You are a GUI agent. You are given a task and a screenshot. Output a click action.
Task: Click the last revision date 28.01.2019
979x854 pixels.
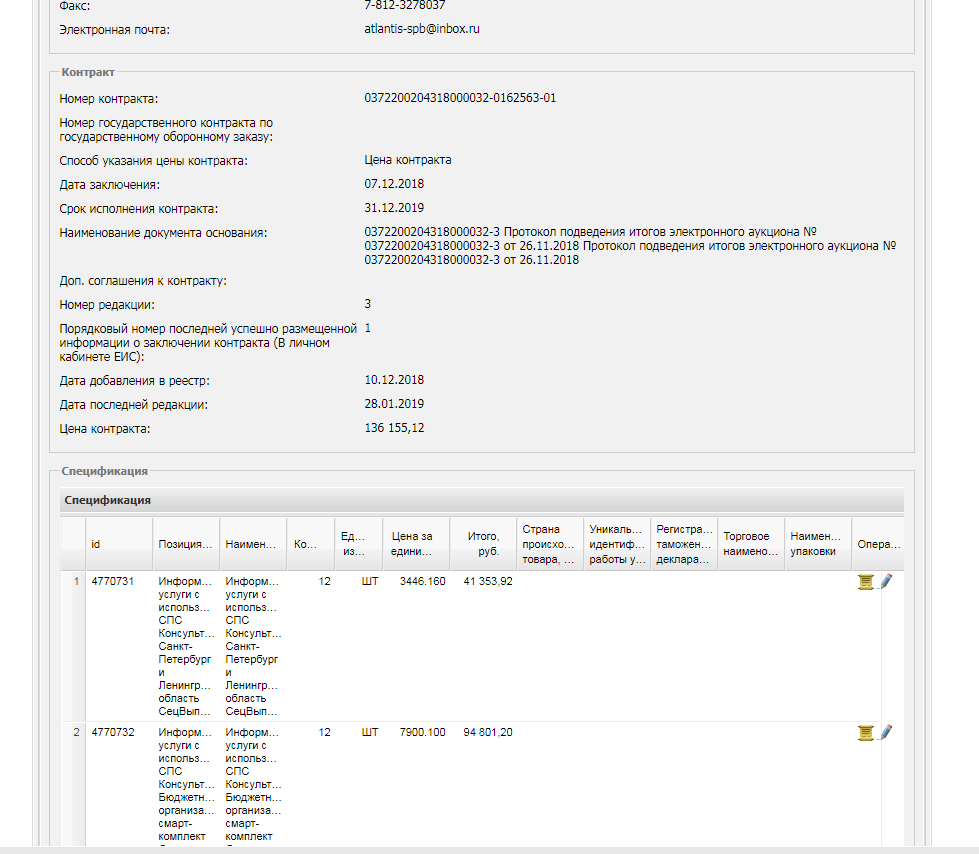tap(394, 404)
